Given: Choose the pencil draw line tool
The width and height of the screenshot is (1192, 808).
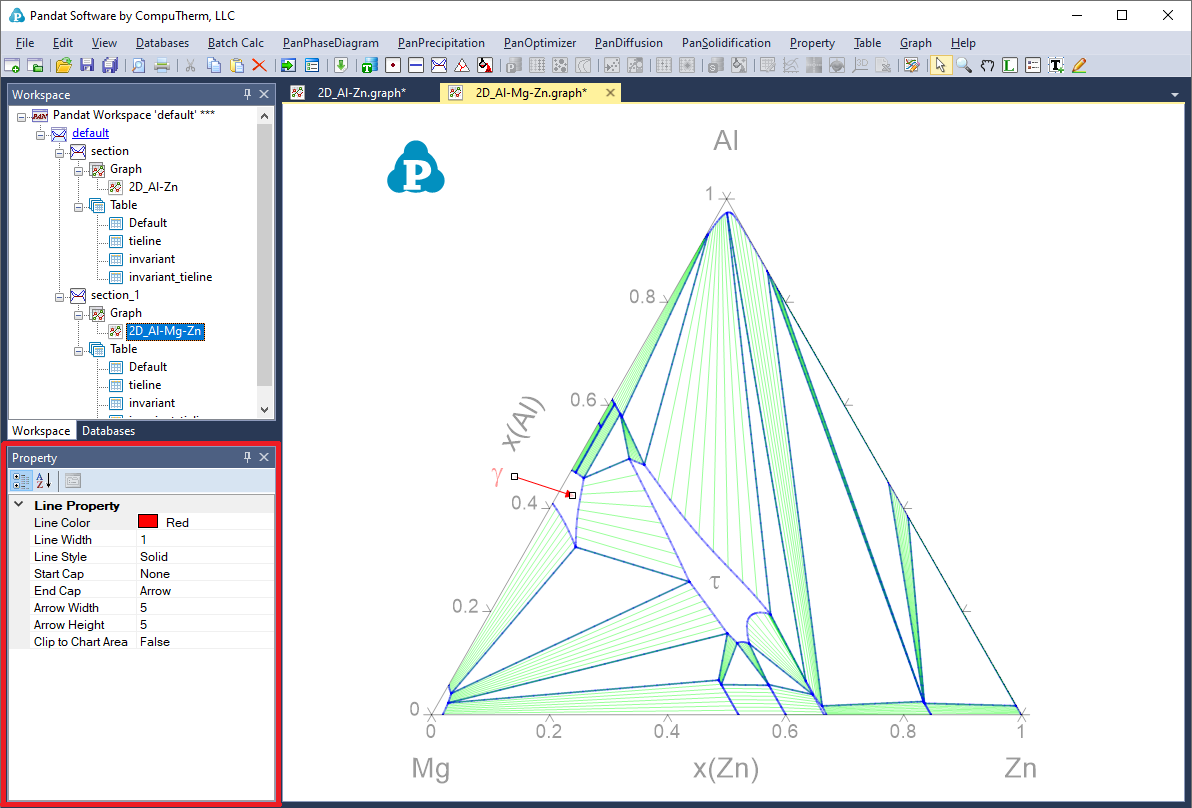Looking at the screenshot, I should tap(1078, 65).
